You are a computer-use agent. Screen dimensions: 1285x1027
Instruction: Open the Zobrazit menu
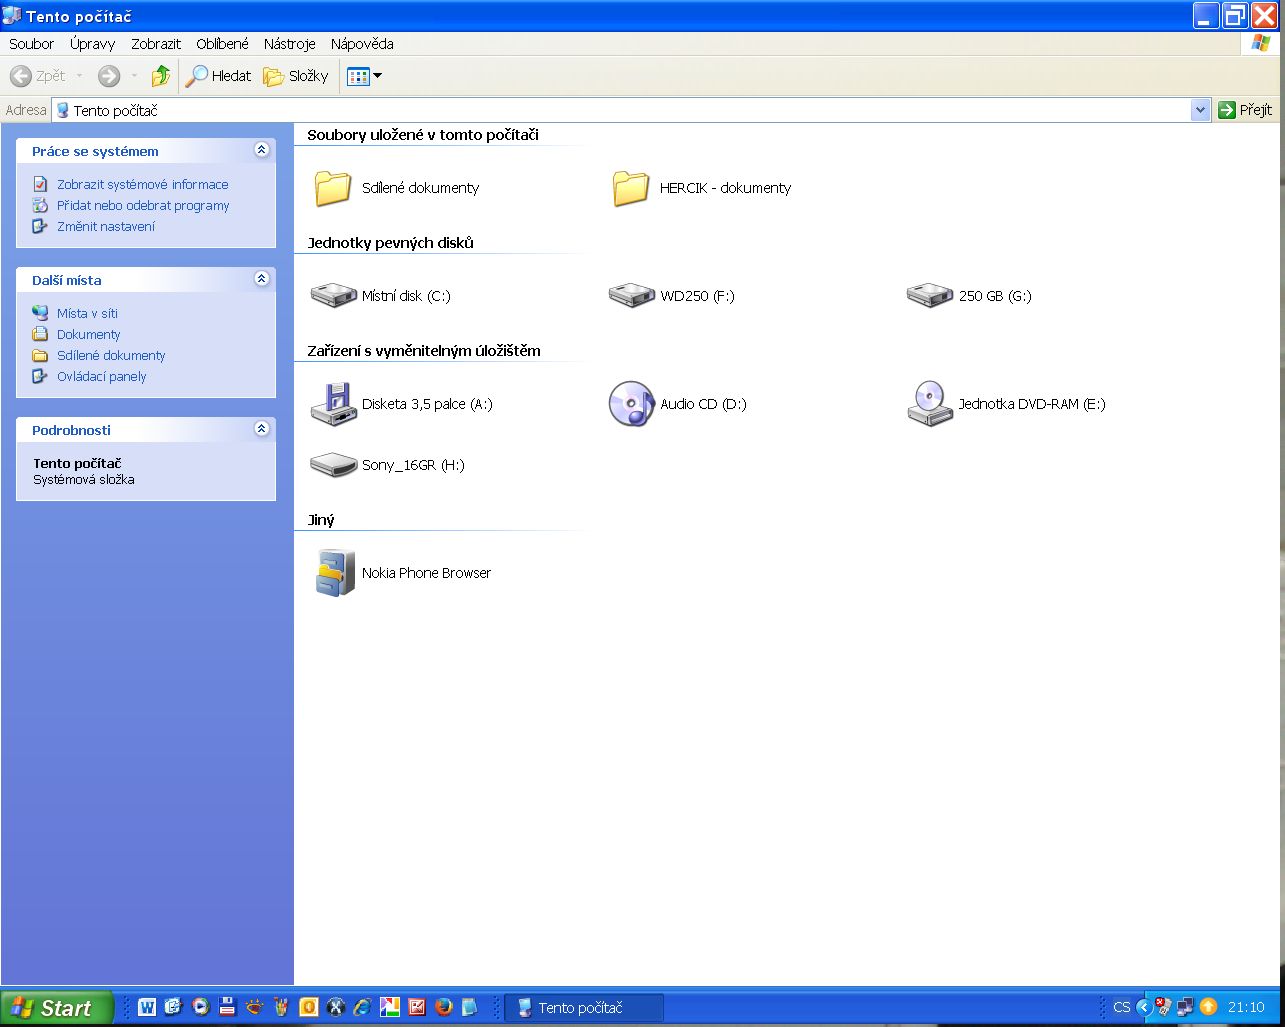click(156, 44)
